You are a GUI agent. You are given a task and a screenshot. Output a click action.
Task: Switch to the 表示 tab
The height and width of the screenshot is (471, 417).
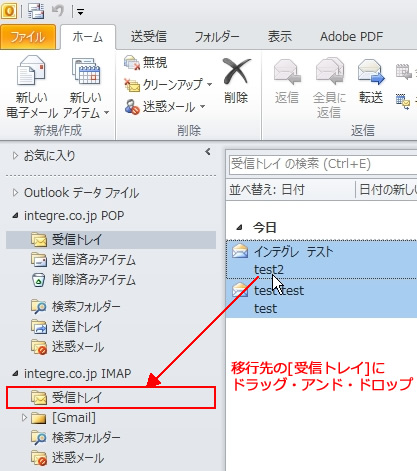coord(280,37)
